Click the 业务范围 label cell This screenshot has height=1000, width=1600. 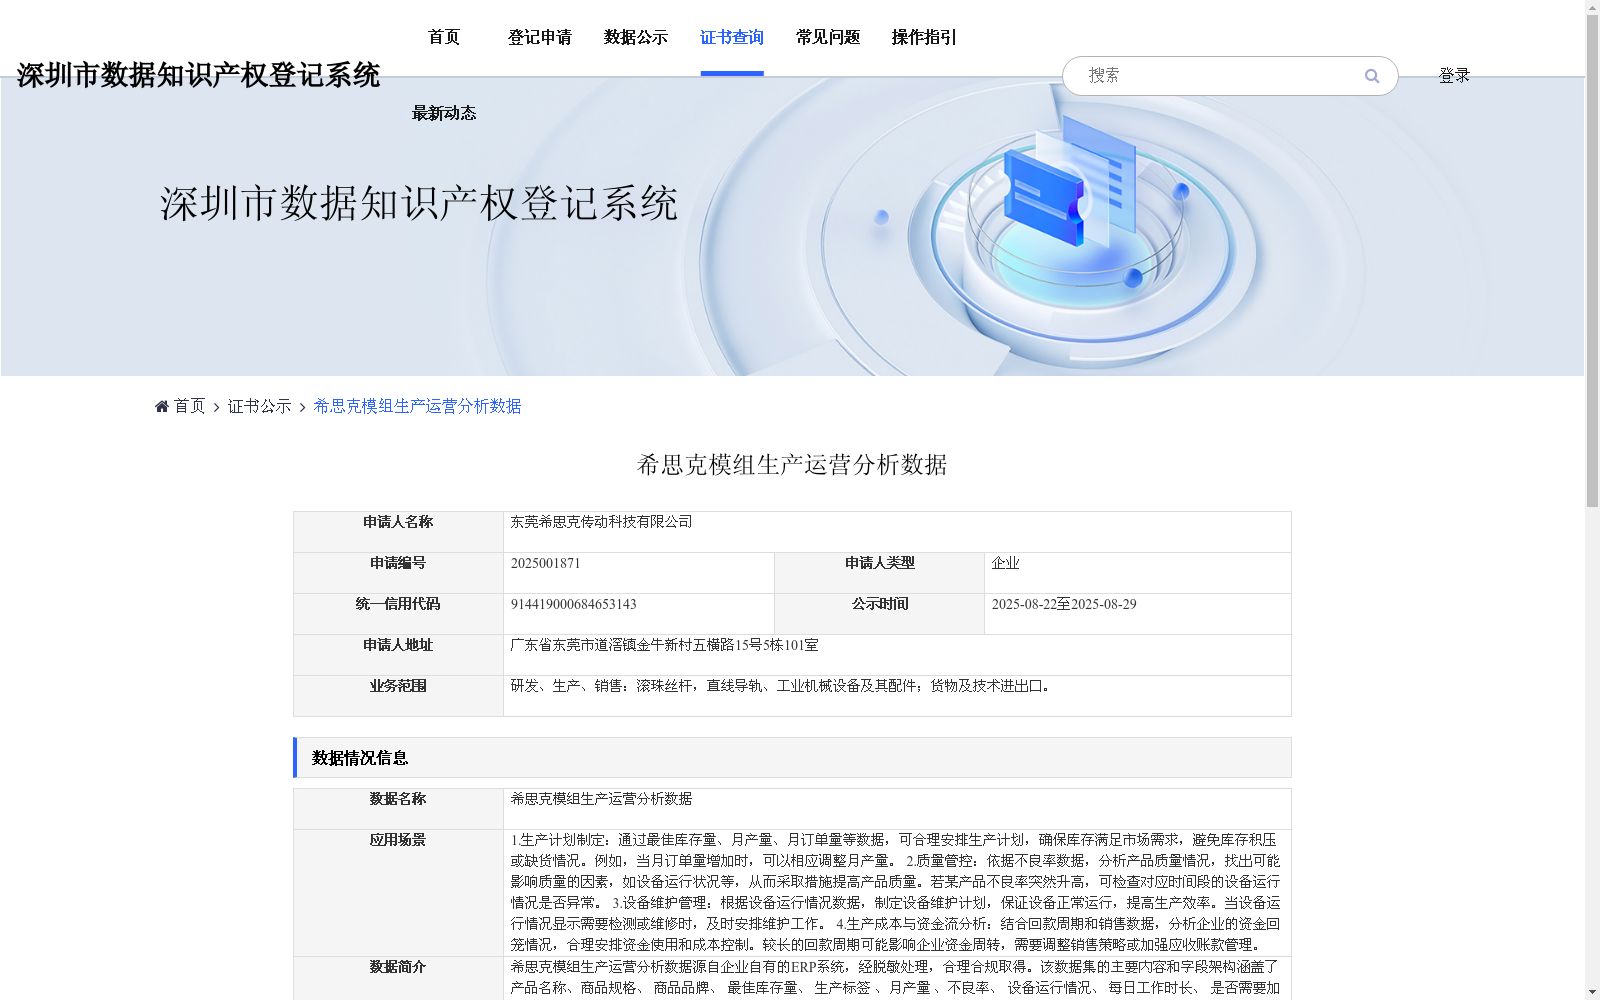[x=398, y=696]
